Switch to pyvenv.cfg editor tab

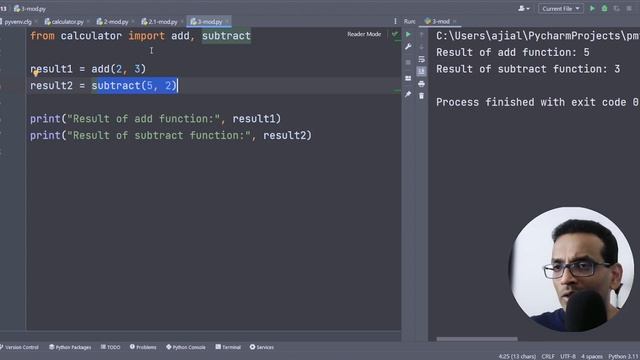(x=18, y=22)
